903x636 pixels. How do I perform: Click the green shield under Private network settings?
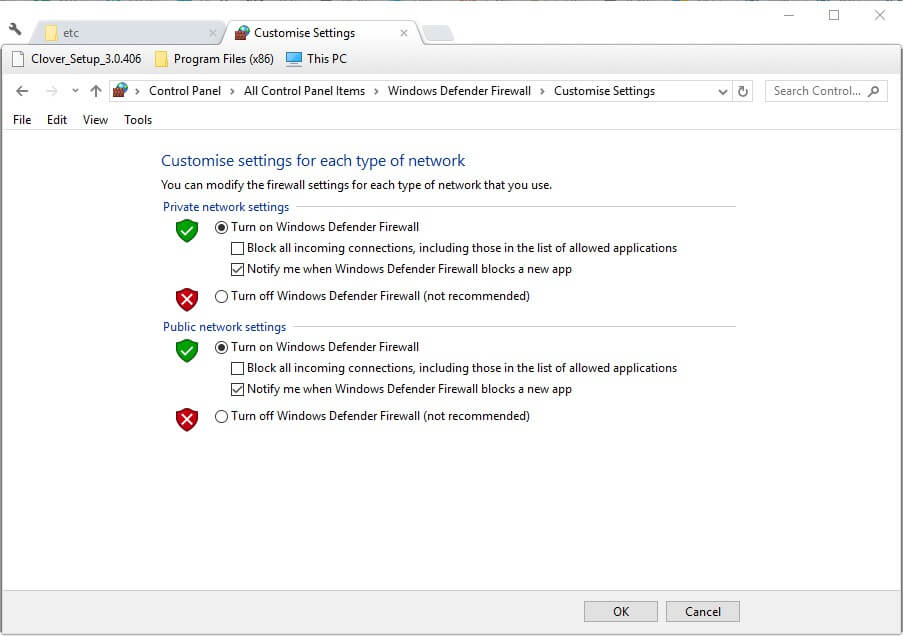[x=187, y=230]
